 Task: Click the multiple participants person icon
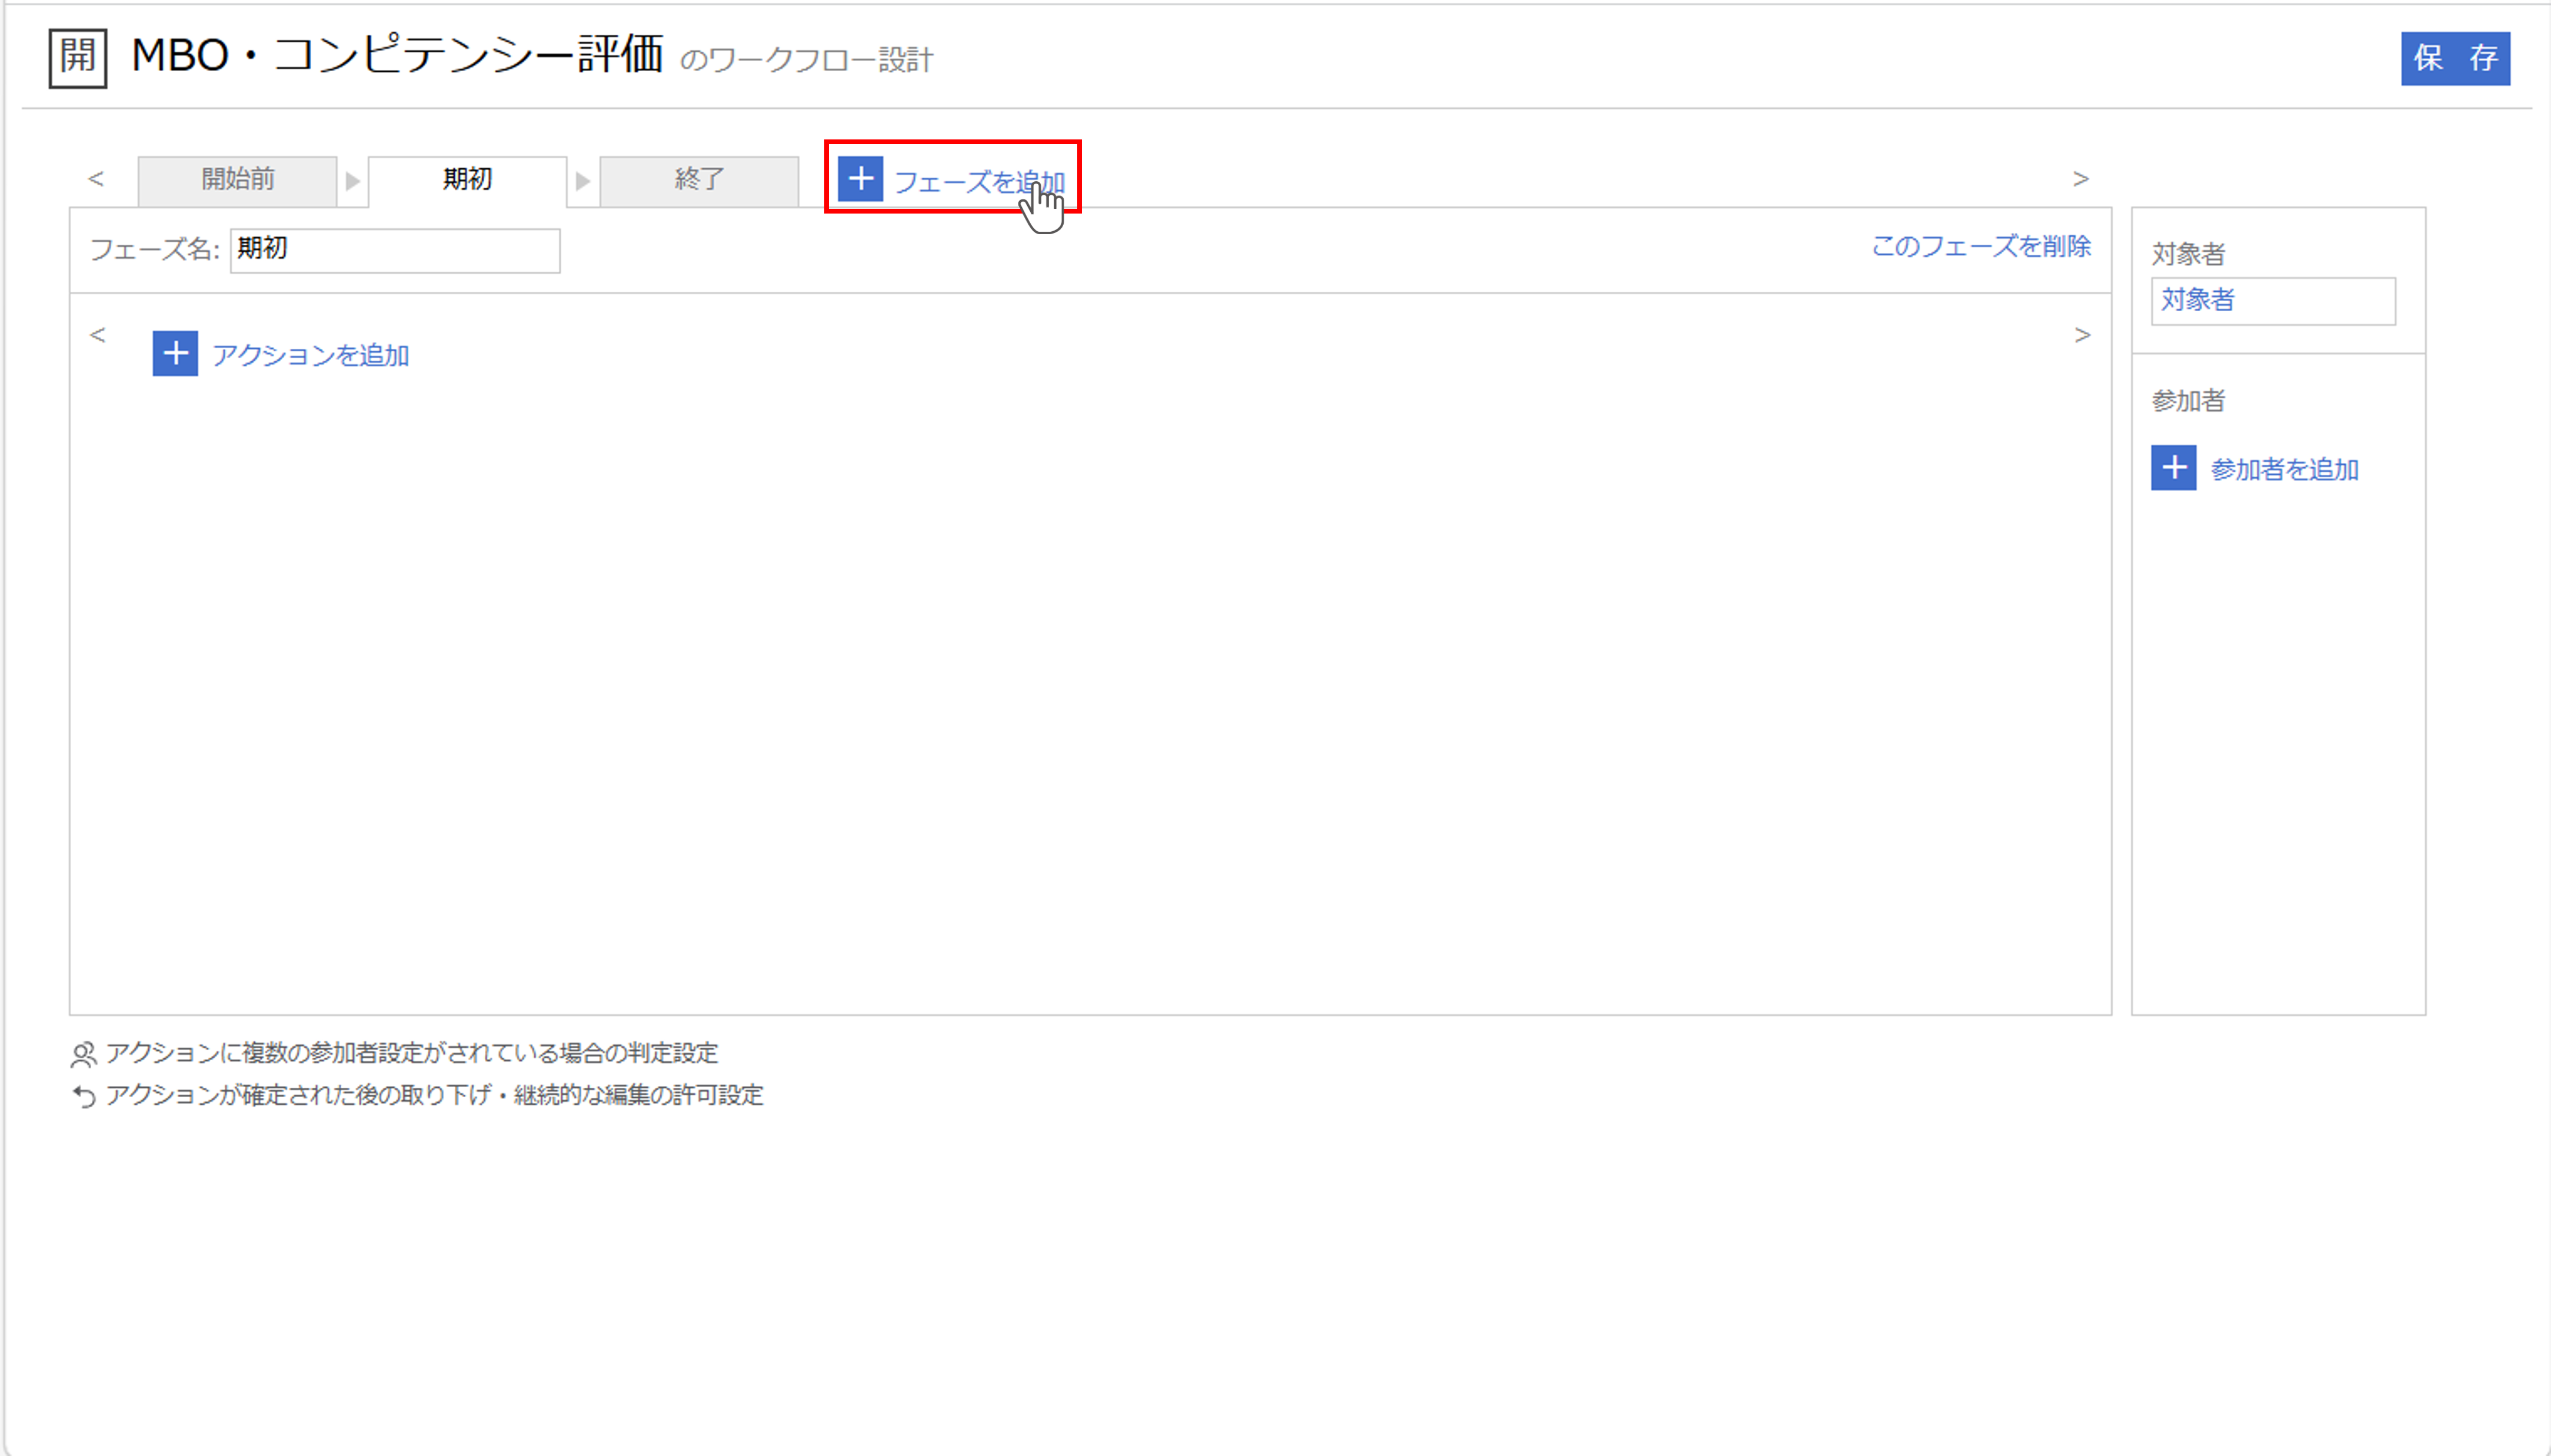click(x=84, y=1054)
